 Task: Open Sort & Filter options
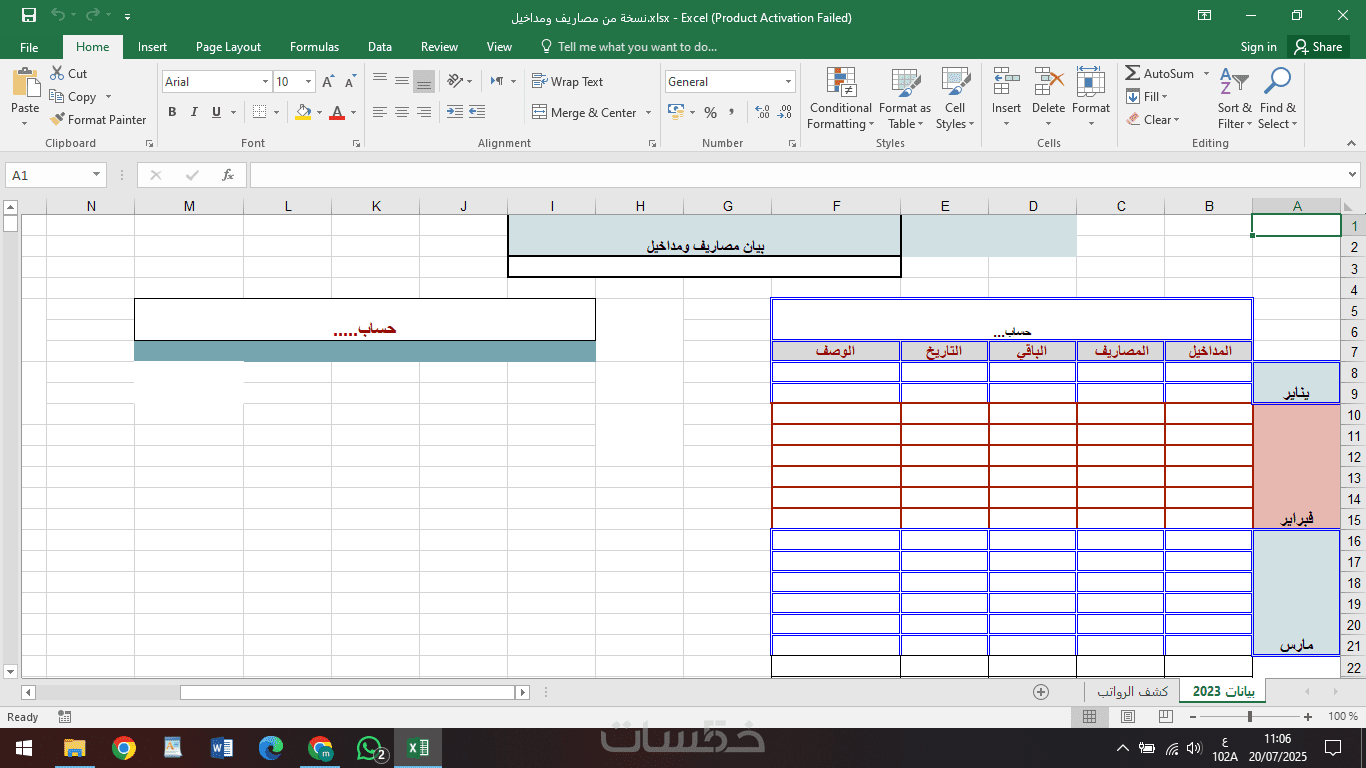(1234, 98)
